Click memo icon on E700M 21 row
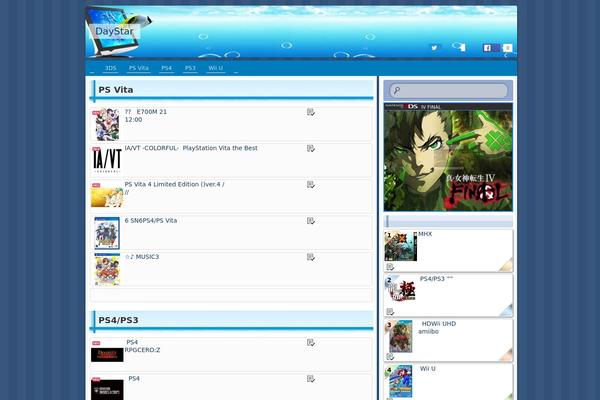The width and height of the screenshot is (600, 400). (311, 112)
